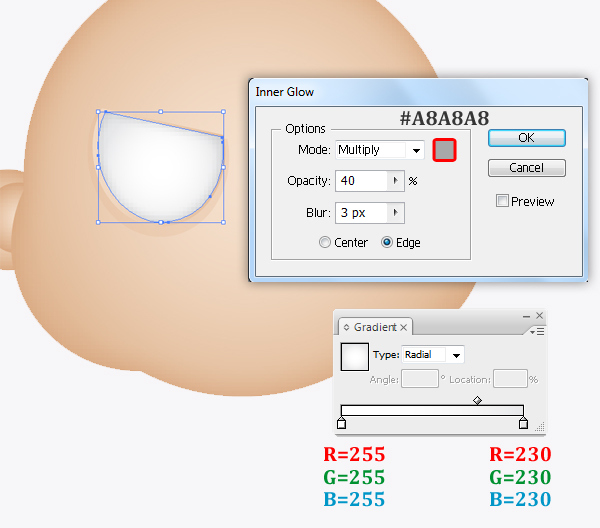The width and height of the screenshot is (600, 528).
Task: Select the Edge radio button
Action: [386, 242]
